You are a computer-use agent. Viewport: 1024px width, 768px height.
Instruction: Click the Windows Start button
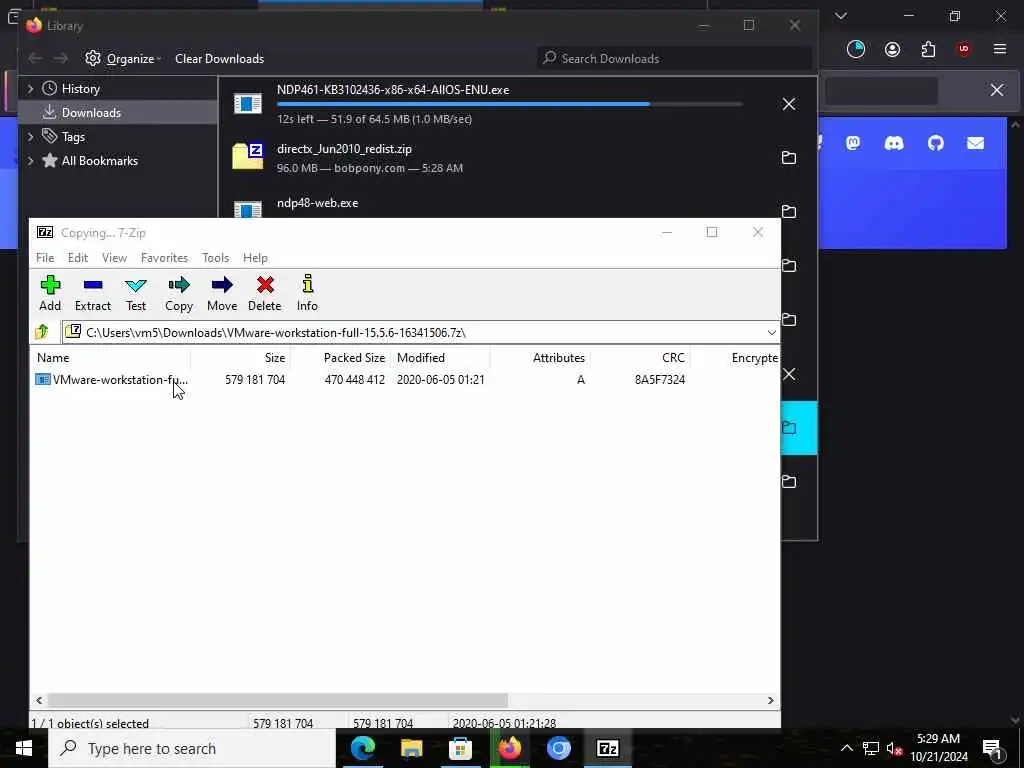(x=24, y=748)
